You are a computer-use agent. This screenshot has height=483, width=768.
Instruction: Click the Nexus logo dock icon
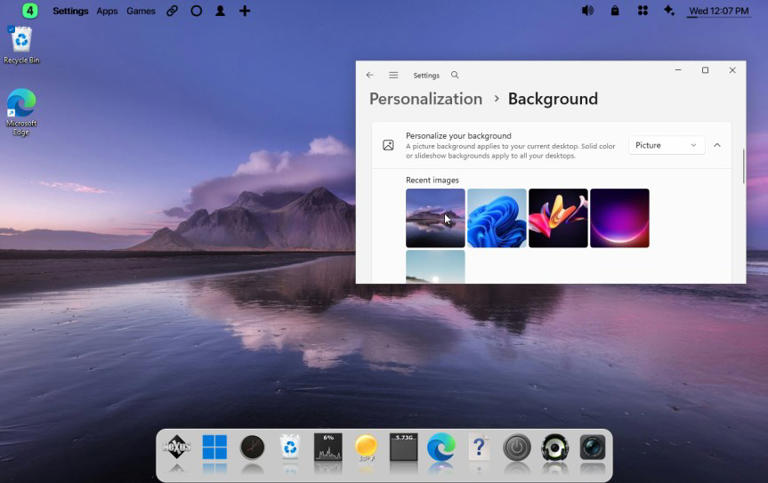point(177,447)
